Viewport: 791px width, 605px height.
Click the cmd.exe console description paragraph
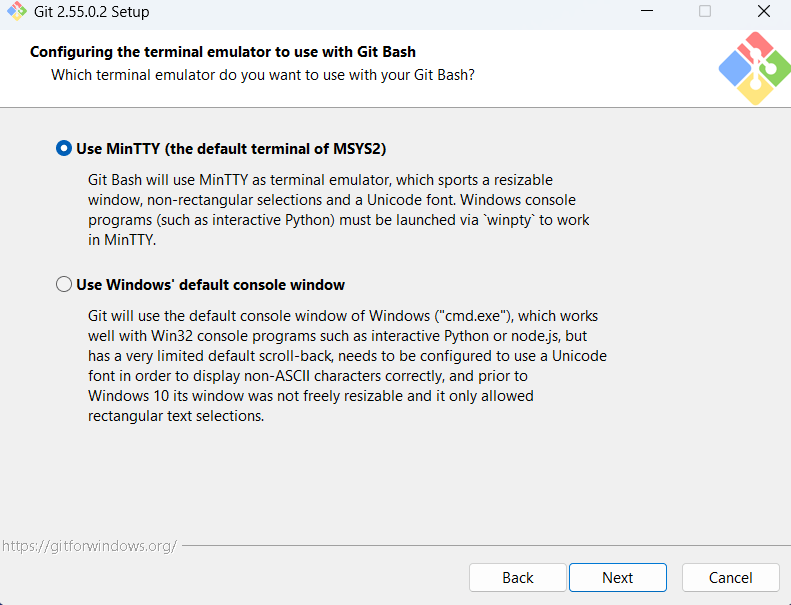pyautogui.click(x=347, y=366)
